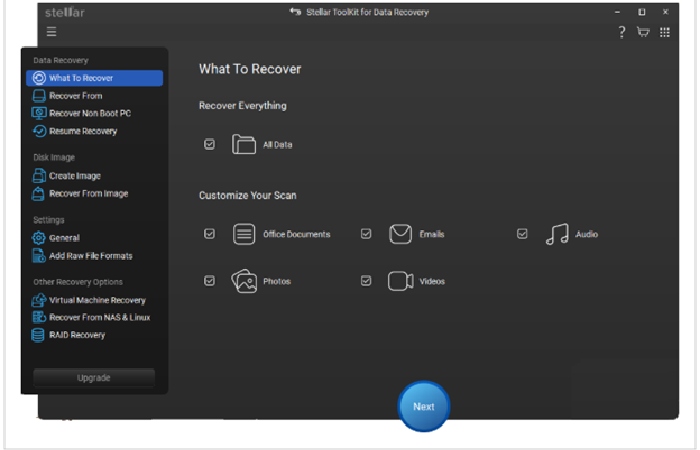This screenshot has height=450, width=700.
Task: Maximize the Stellar Toolkit window
Action: (642, 12)
